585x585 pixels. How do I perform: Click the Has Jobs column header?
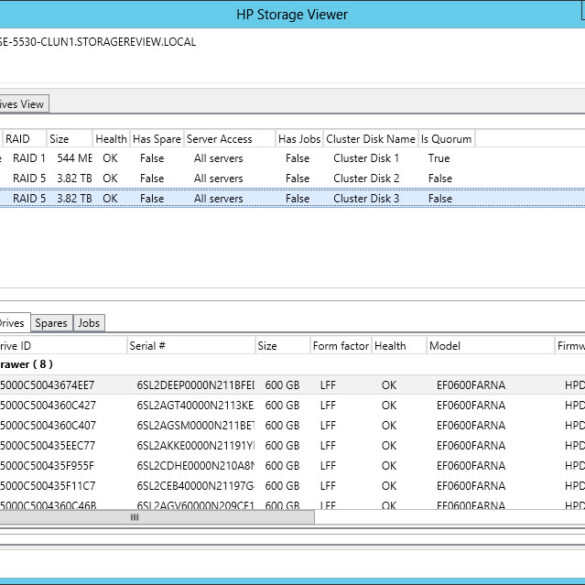coord(300,139)
